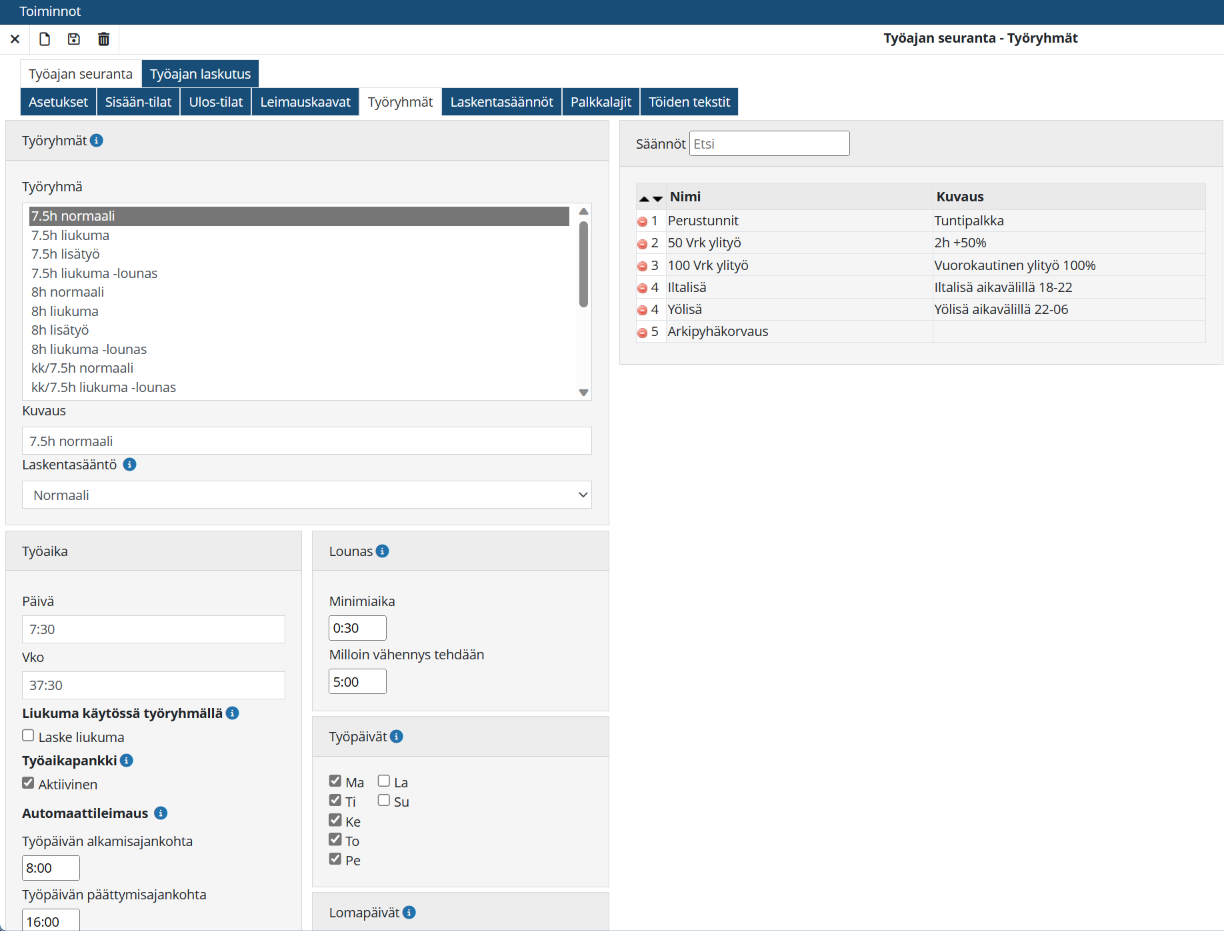Remove the Perustunnit rule with red icon
1224x931 pixels.
tap(642, 221)
